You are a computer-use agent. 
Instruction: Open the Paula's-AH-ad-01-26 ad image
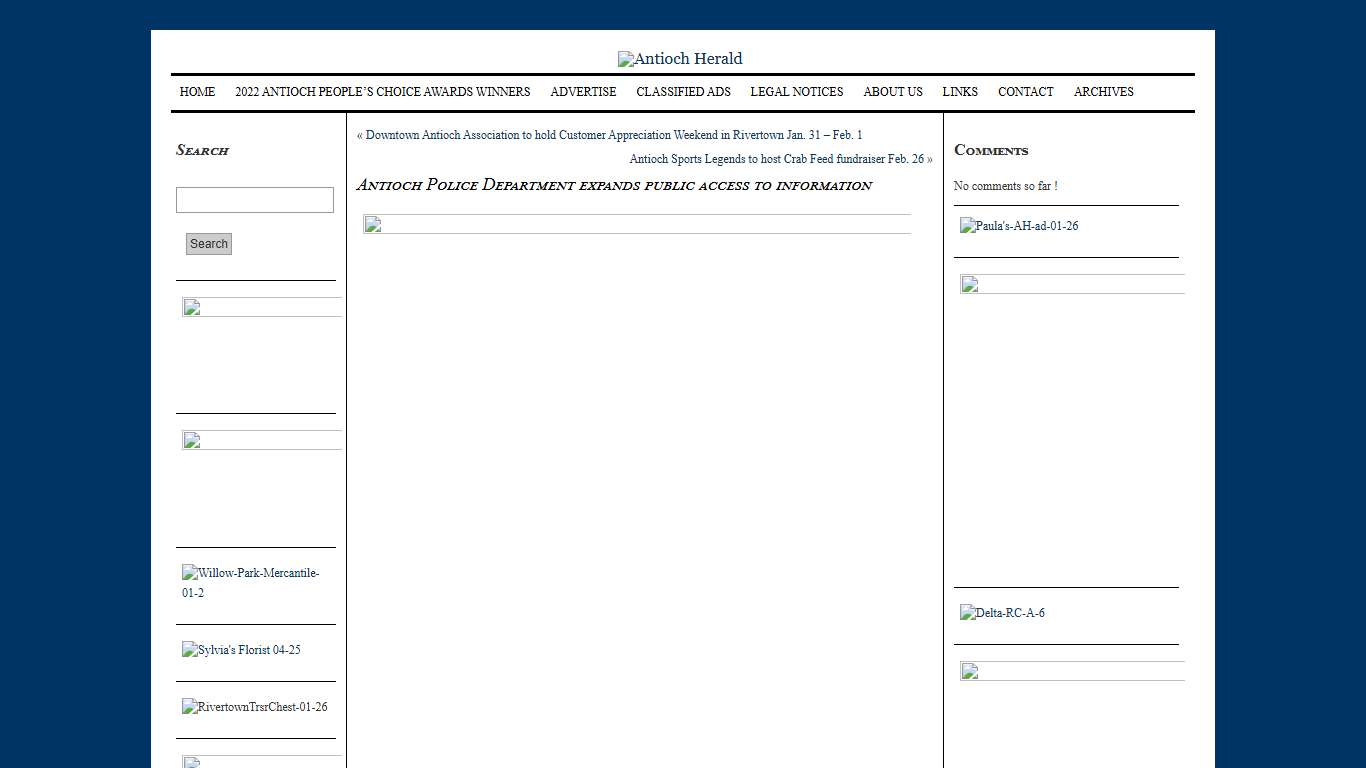click(x=1019, y=226)
